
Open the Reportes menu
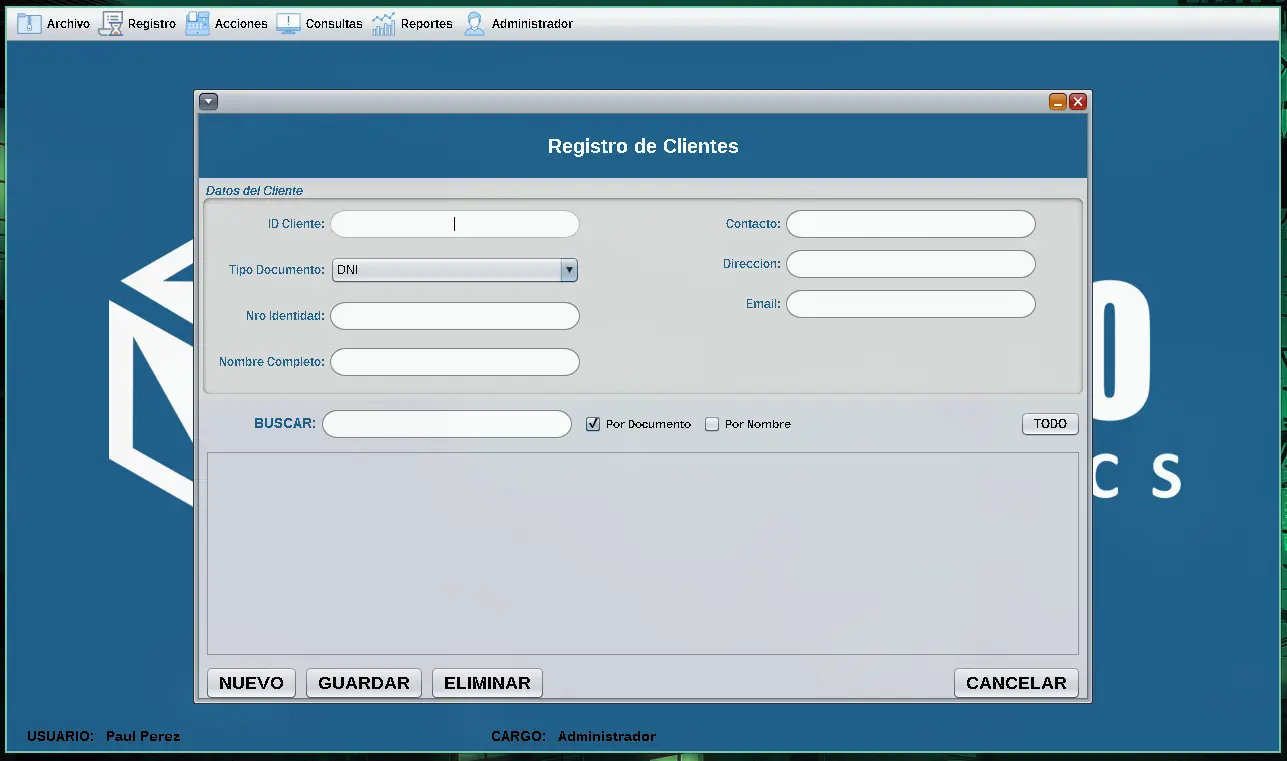coord(412,24)
